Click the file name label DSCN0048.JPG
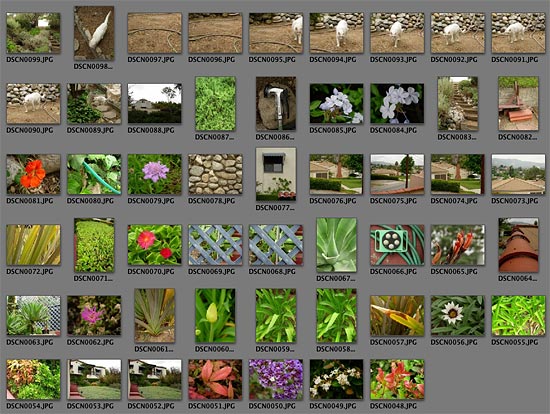 click(393, 406)
